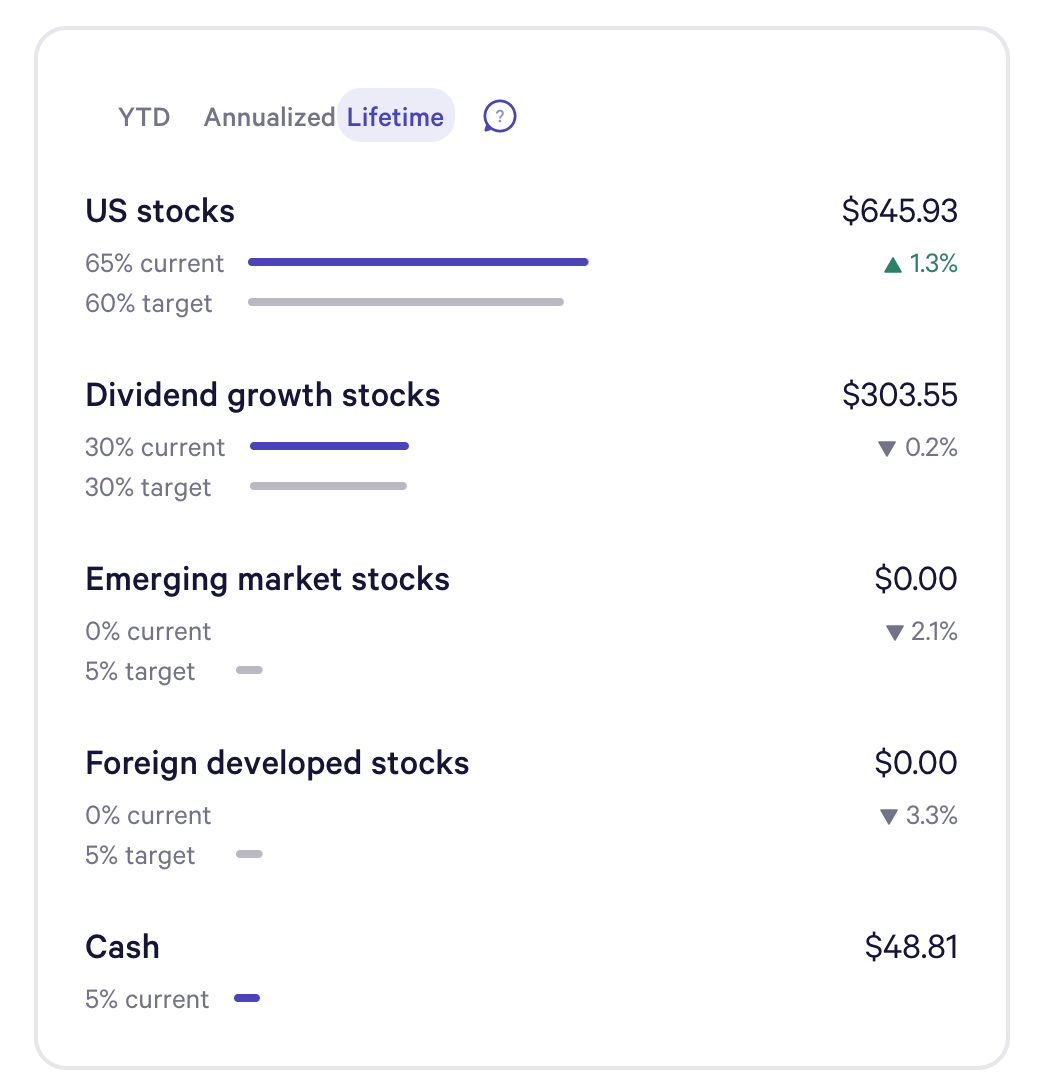
Task: Open the Cash holding row
Action: (122, 947)
